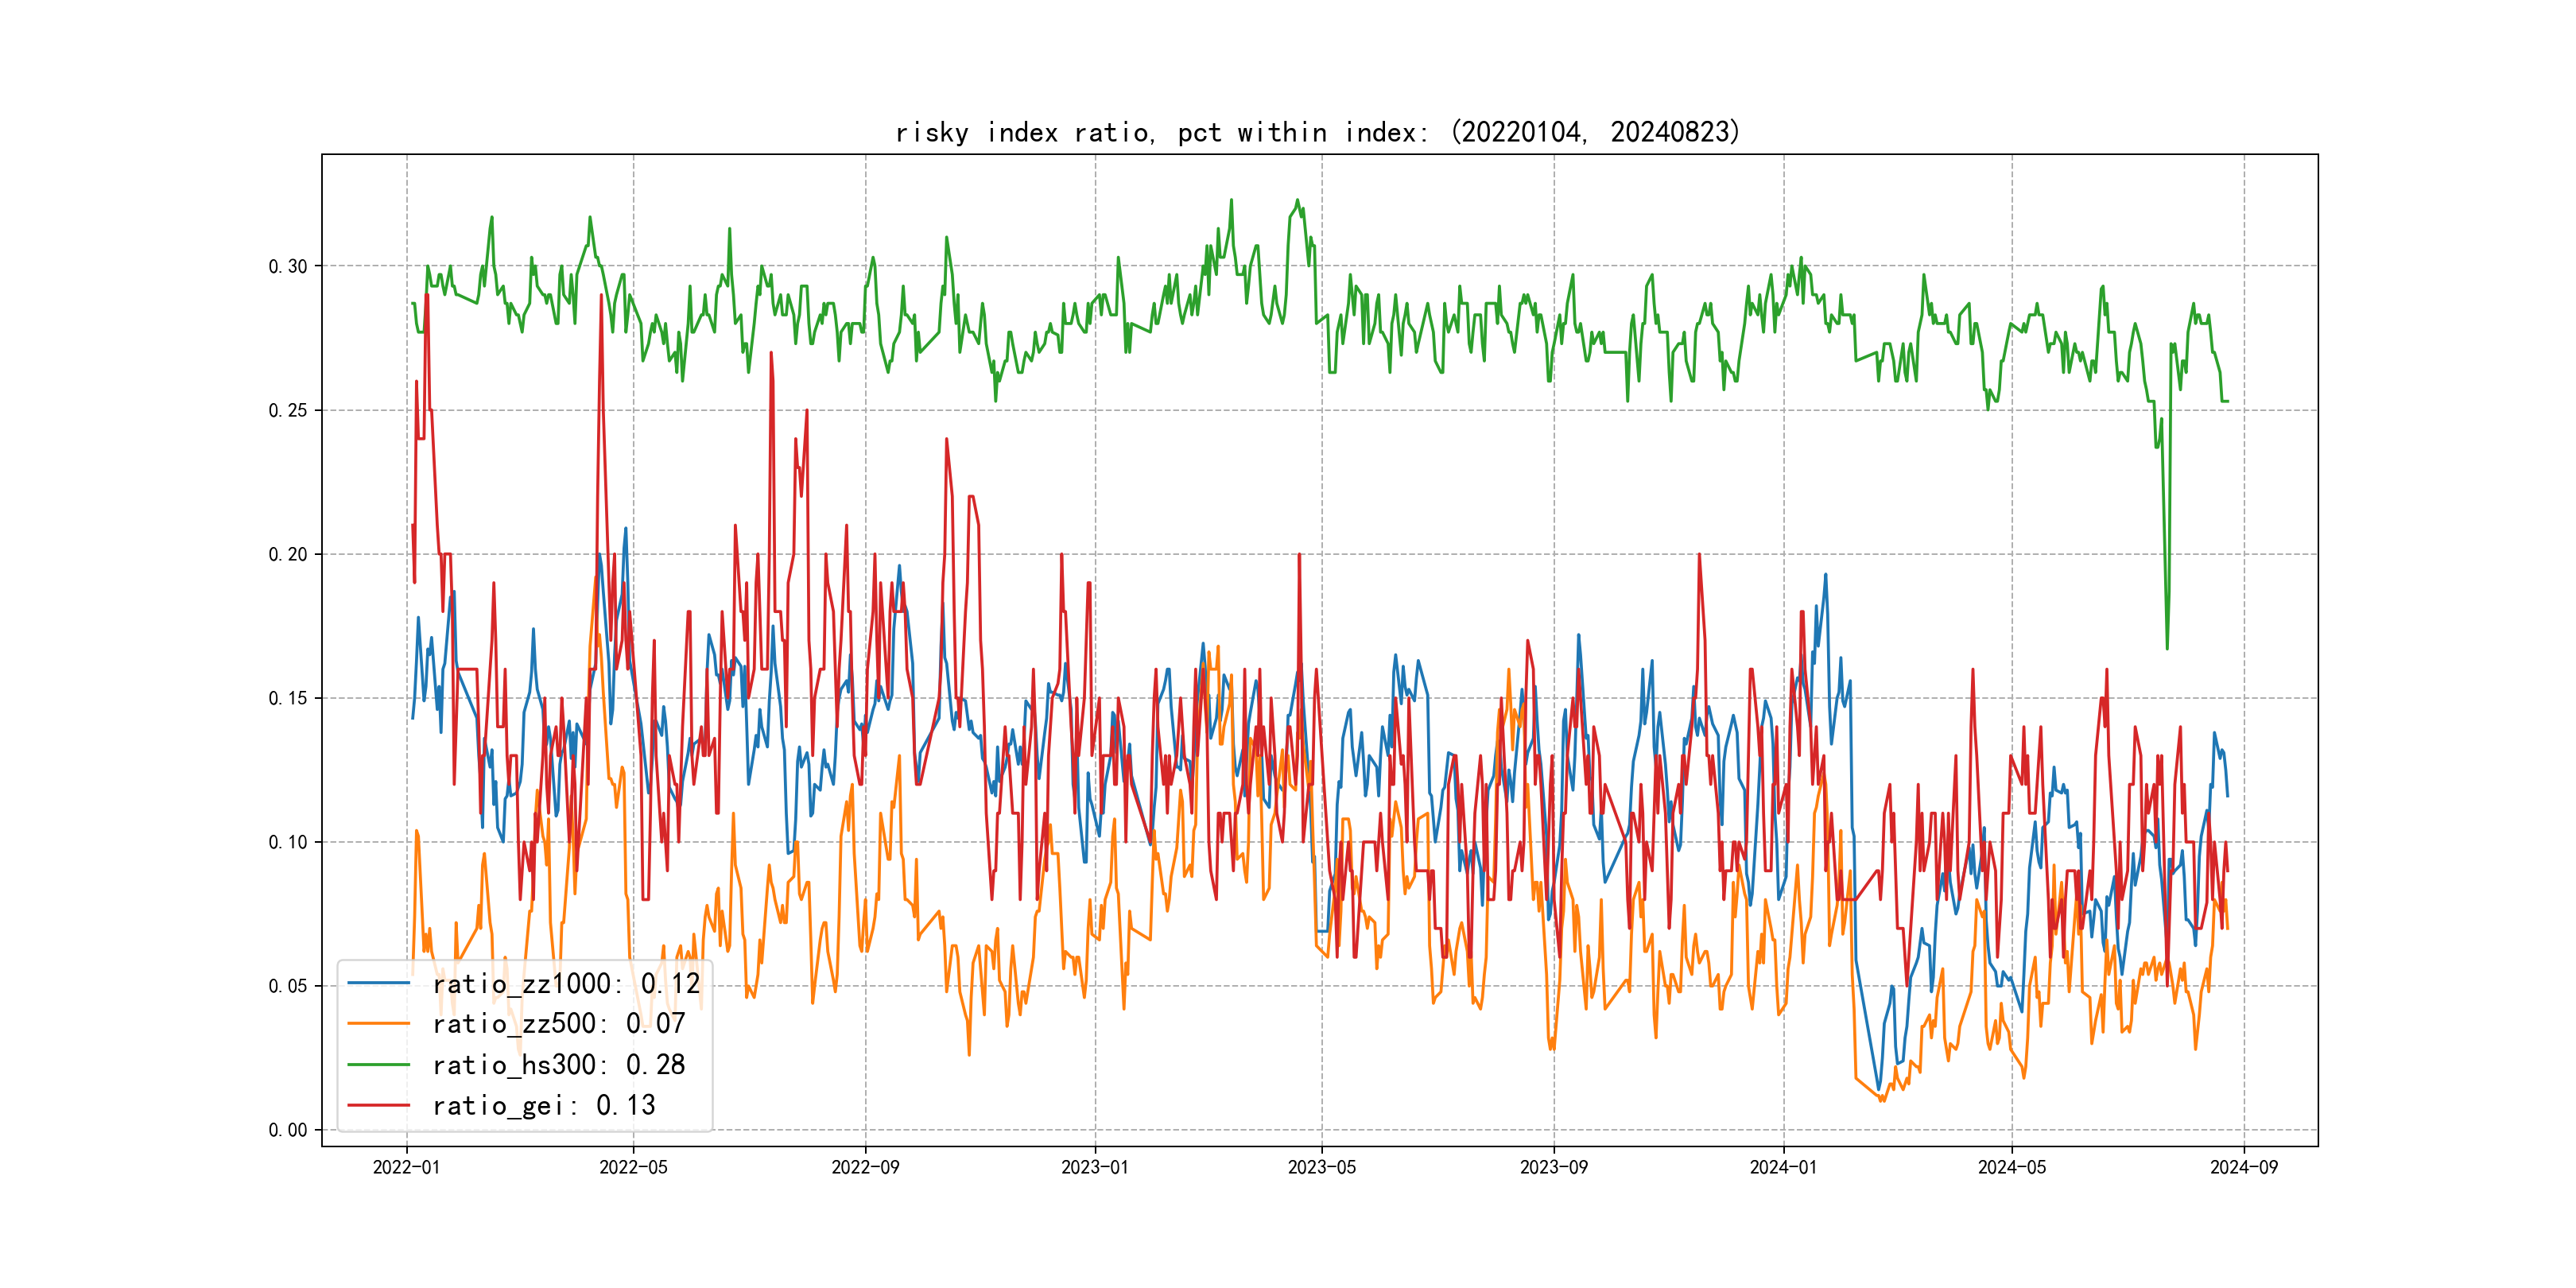This screenshot has height=1288, width=2576.
Task: Select the 'ratio_hs300: 0.28' legend label
Action: coord(558,1065)
